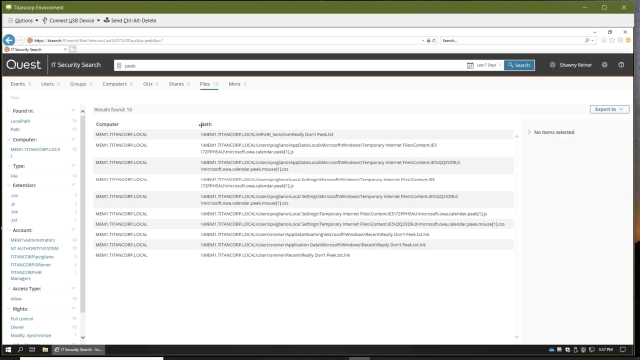Open settings gear in Quest header
The width and height of the screenshot is (640, 360).
604,65
